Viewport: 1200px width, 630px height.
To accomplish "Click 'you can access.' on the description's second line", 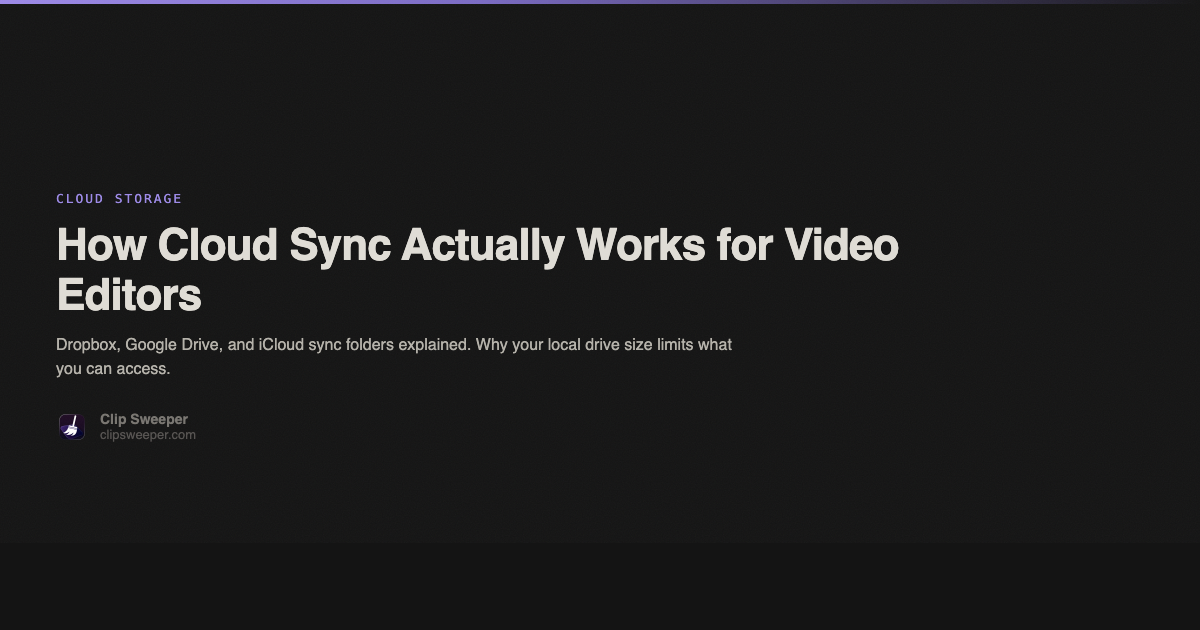I will pyautogui.click(x=113, y=369).
